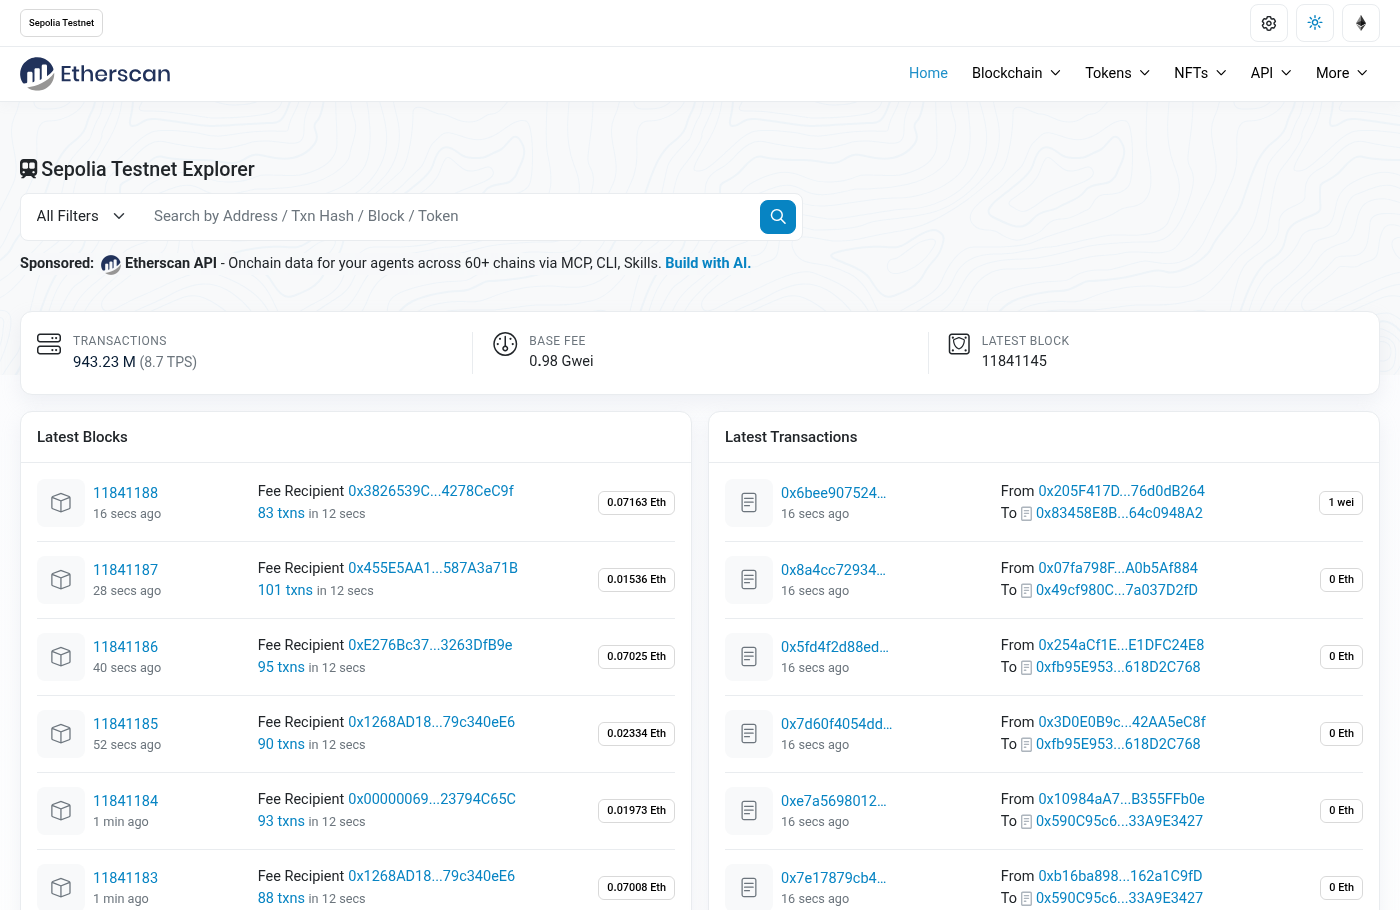The height and width of the screenshot is (910, 1400).
Task: Click the 1 wei amount badge
Action: [x=1341, y=502]
